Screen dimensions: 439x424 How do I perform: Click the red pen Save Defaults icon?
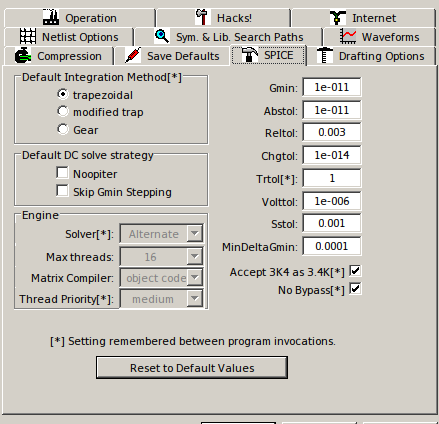tap(133, 55)
